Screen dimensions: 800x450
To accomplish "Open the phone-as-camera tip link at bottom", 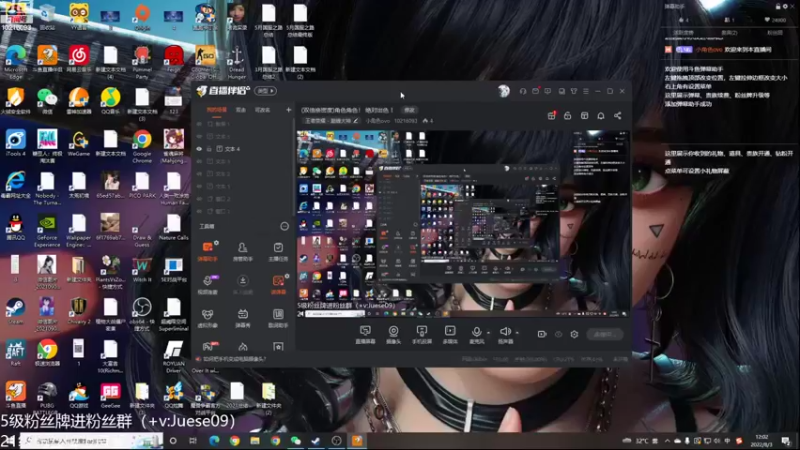I will coord(234,359).
